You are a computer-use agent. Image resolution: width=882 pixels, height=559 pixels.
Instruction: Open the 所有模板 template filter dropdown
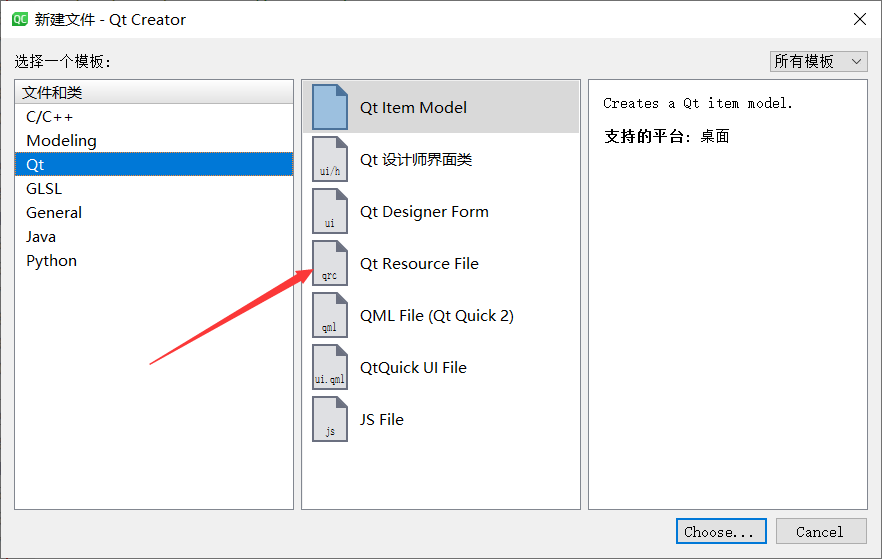[818, 61]
